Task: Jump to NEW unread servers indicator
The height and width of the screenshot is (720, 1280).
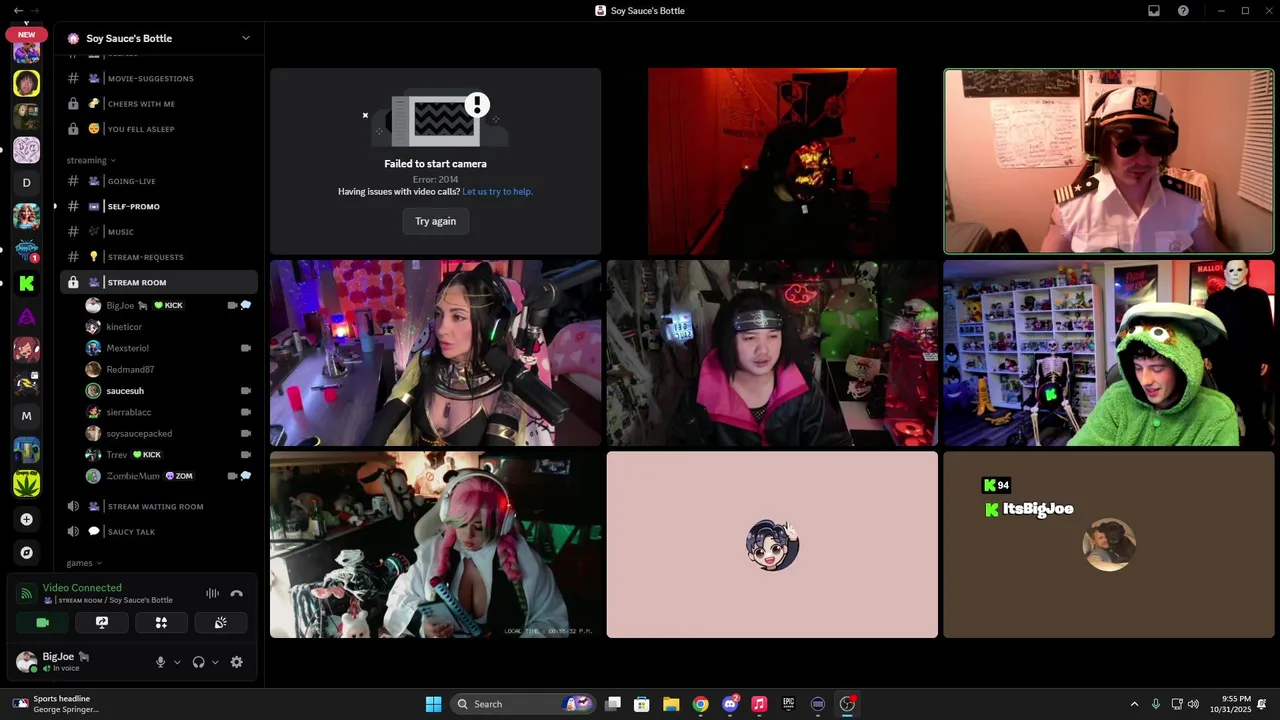Action: point(27,35)
